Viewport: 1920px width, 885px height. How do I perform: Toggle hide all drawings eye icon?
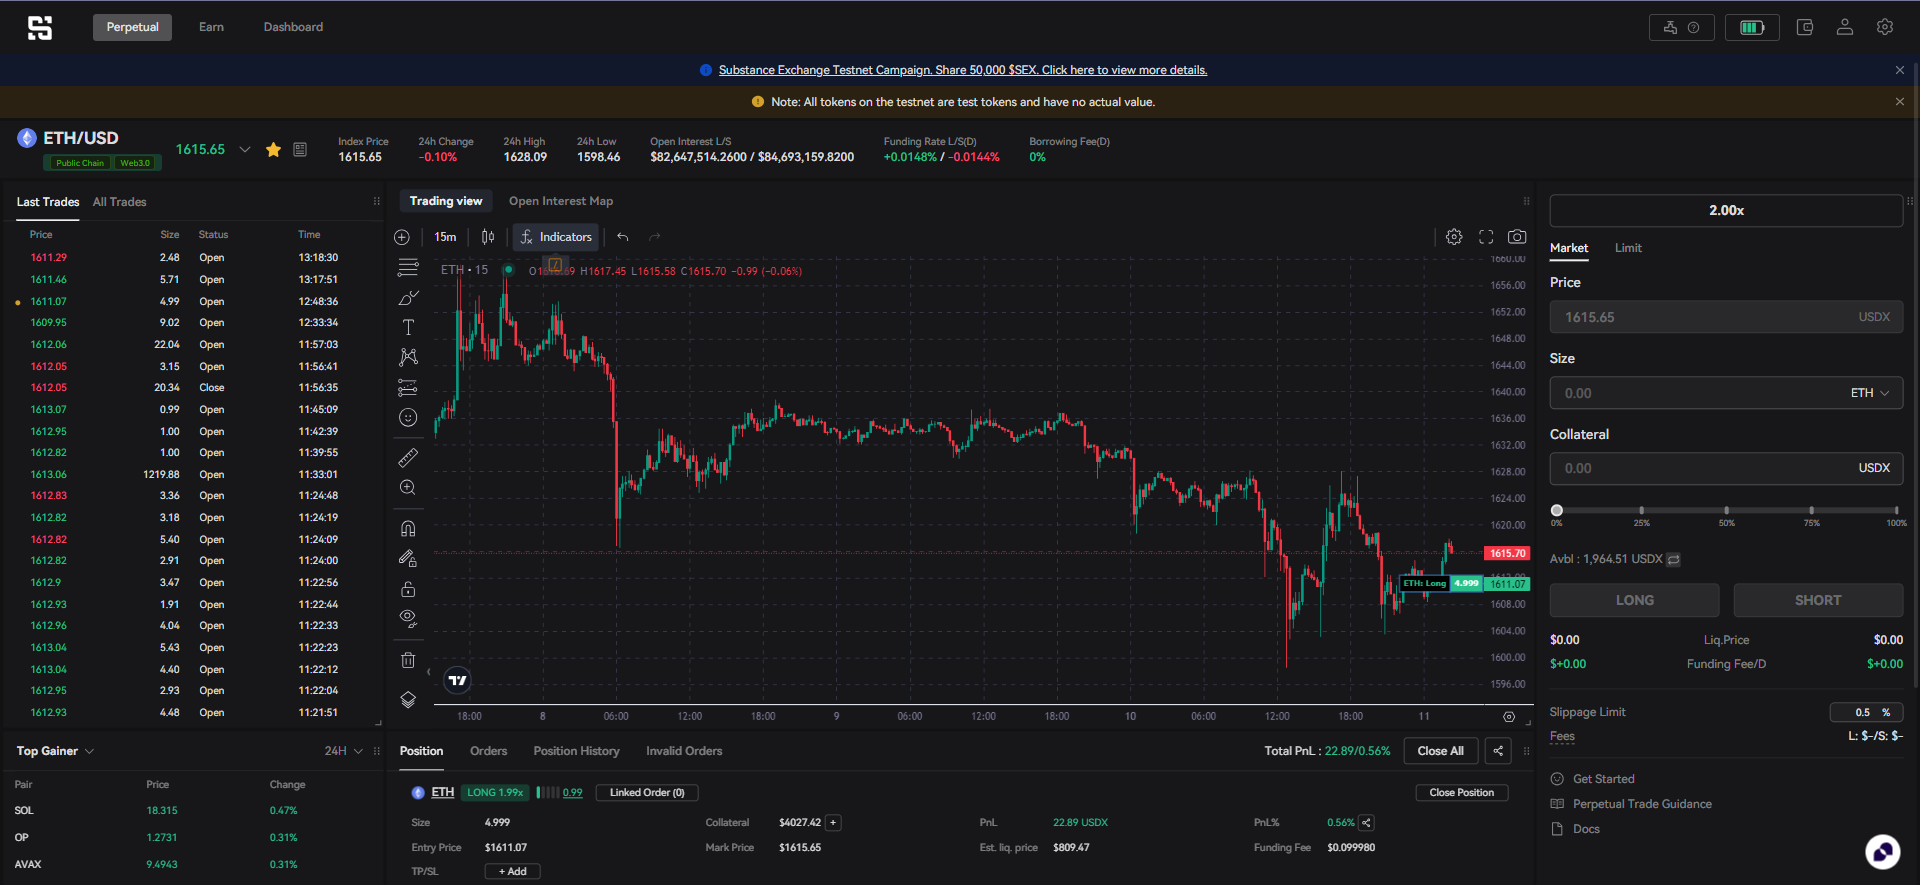pyautogui.click(x=408, y=619)
